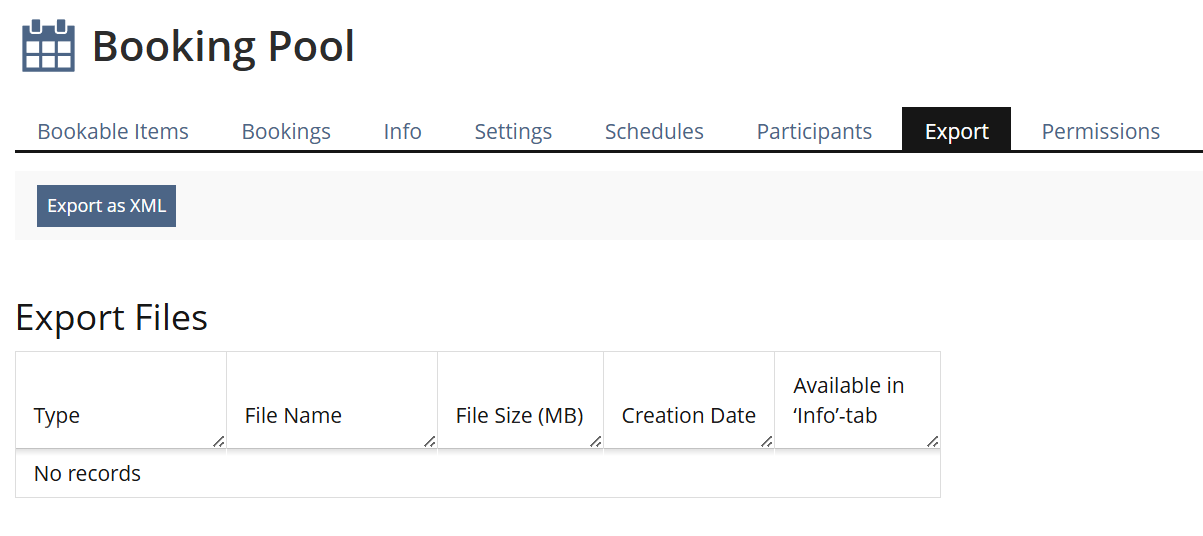Open the Permissions tab
The width and height of the screenshot is (1203, 536).
tap(1100, 131)
